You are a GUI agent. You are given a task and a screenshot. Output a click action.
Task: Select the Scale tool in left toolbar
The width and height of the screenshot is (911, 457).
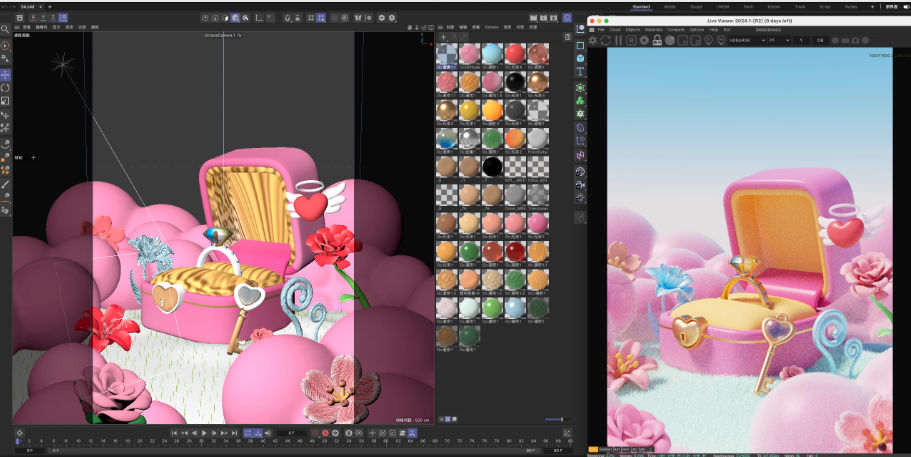click(5, 101)
